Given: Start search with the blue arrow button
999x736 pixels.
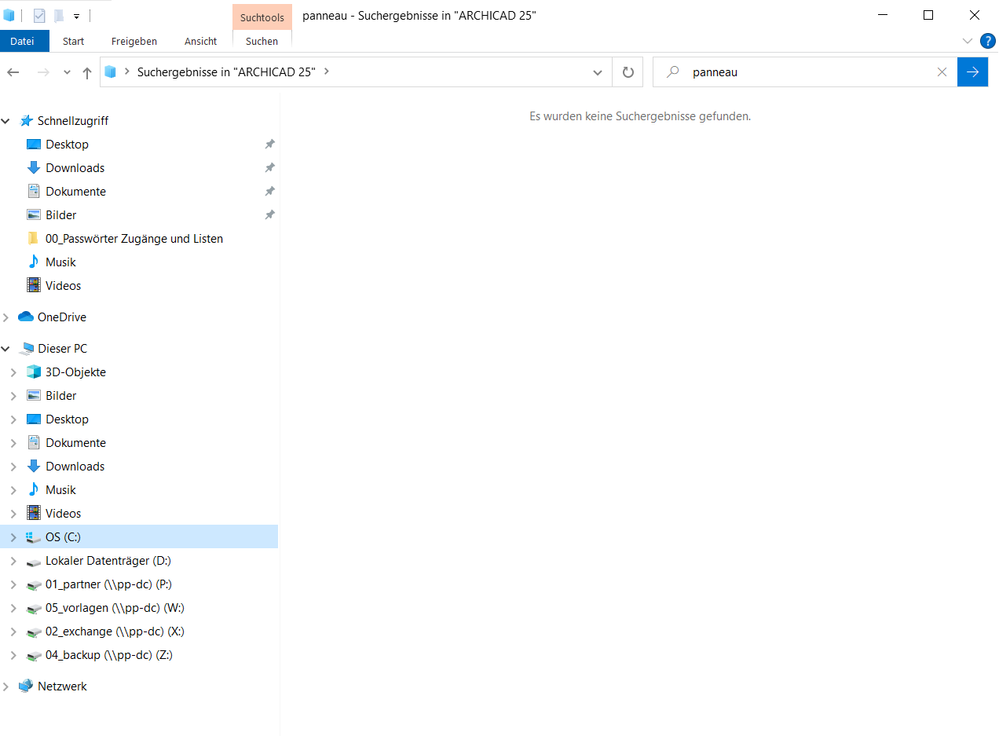Looking at the screenshot, I should pos(972,72).
